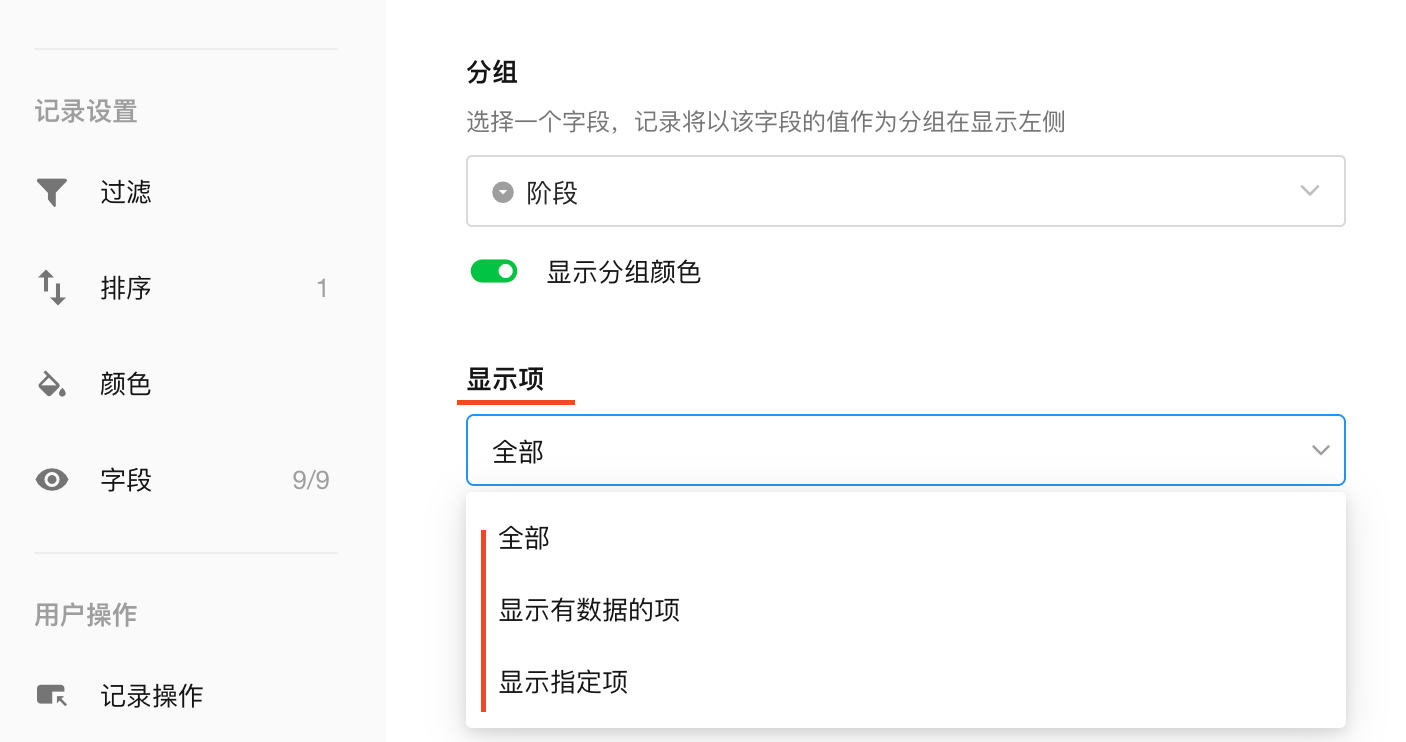Collapse the 显示项 dropdown using its chevron
The height and width of the screenshot is (742, 1406).
pyautogui.click(x=1321, y=450)
